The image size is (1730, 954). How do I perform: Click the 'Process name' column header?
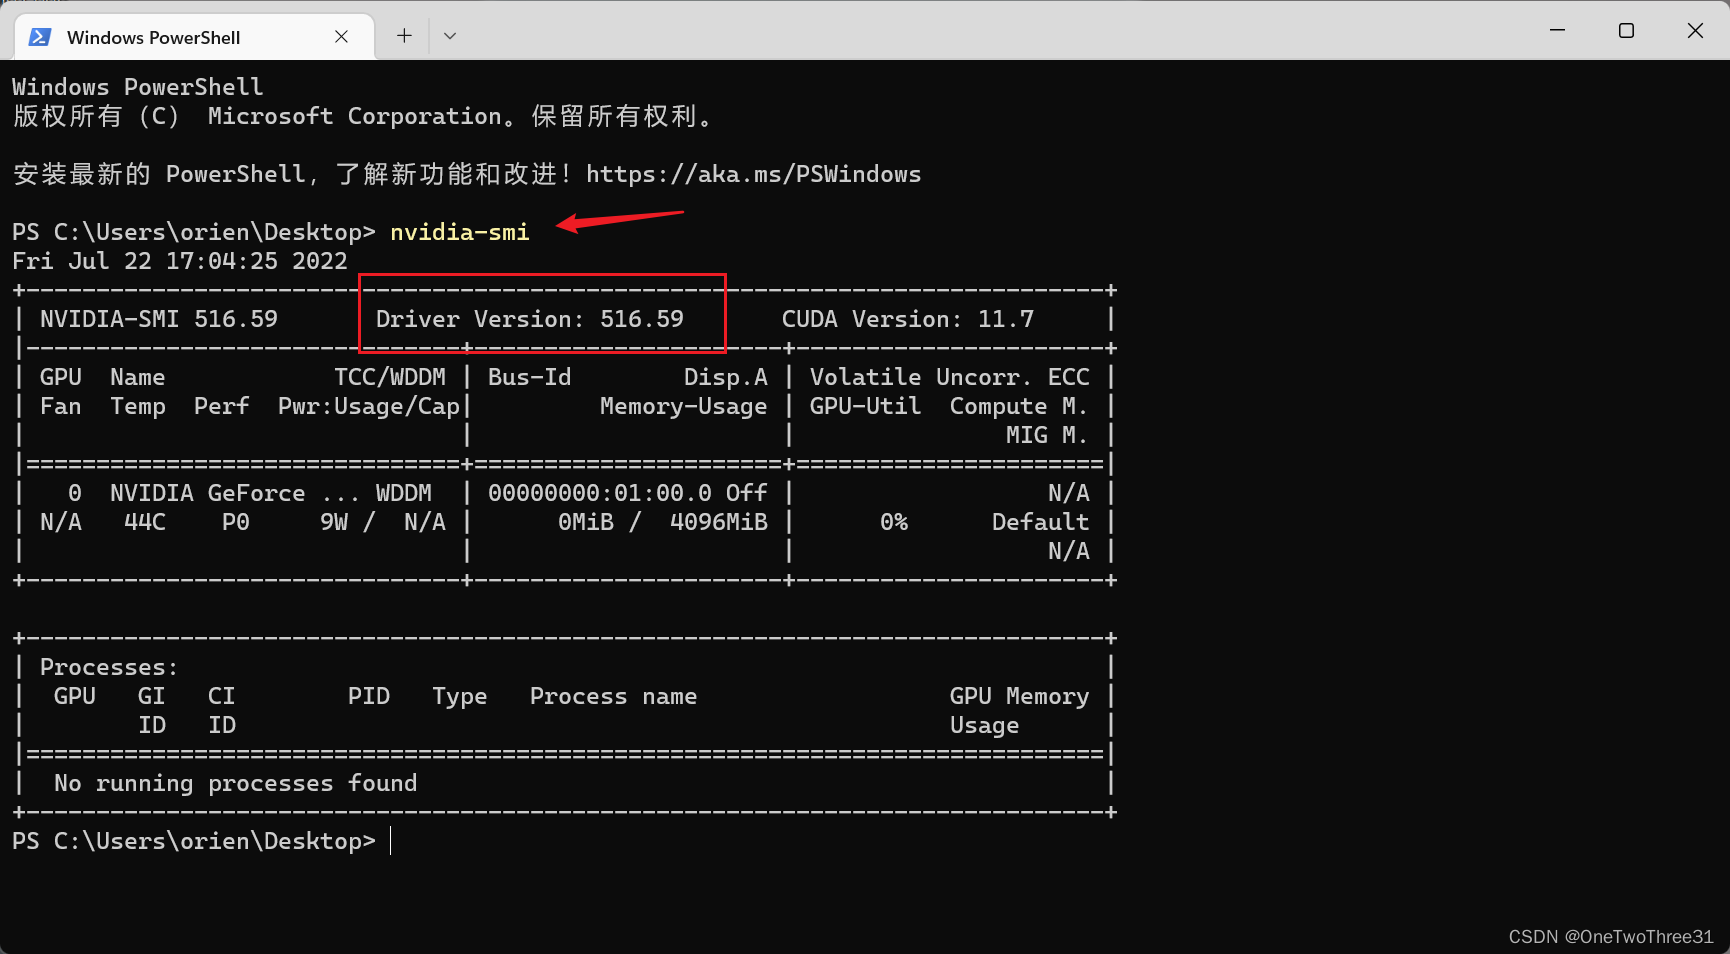(x=613, y=696)
